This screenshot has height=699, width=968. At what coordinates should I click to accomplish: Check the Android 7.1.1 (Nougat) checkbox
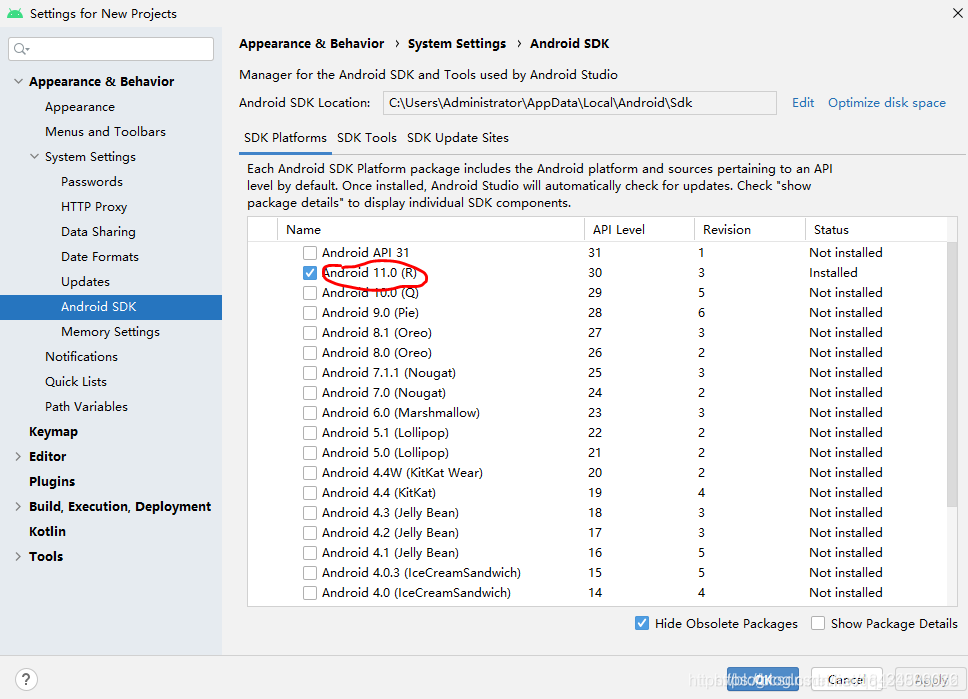tap(310, 373)
